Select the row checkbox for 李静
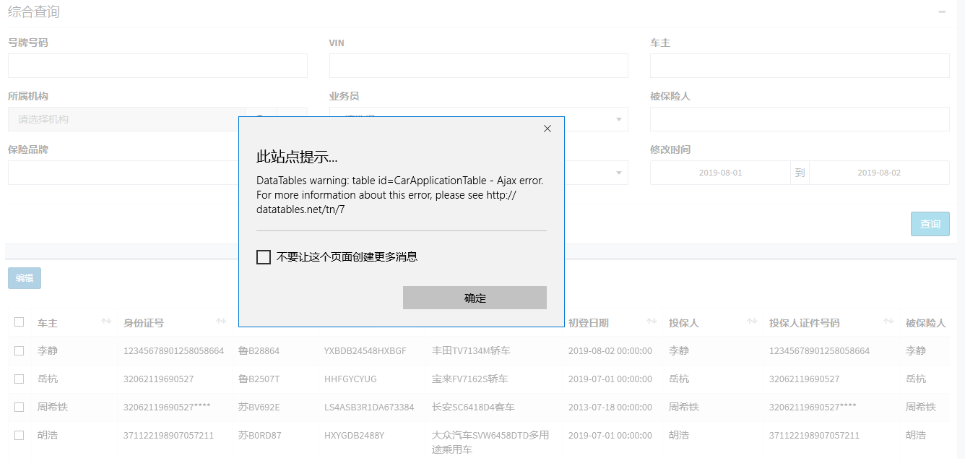Image resolution: width=966 pixels, height=465 pixels. click(19, 350)
